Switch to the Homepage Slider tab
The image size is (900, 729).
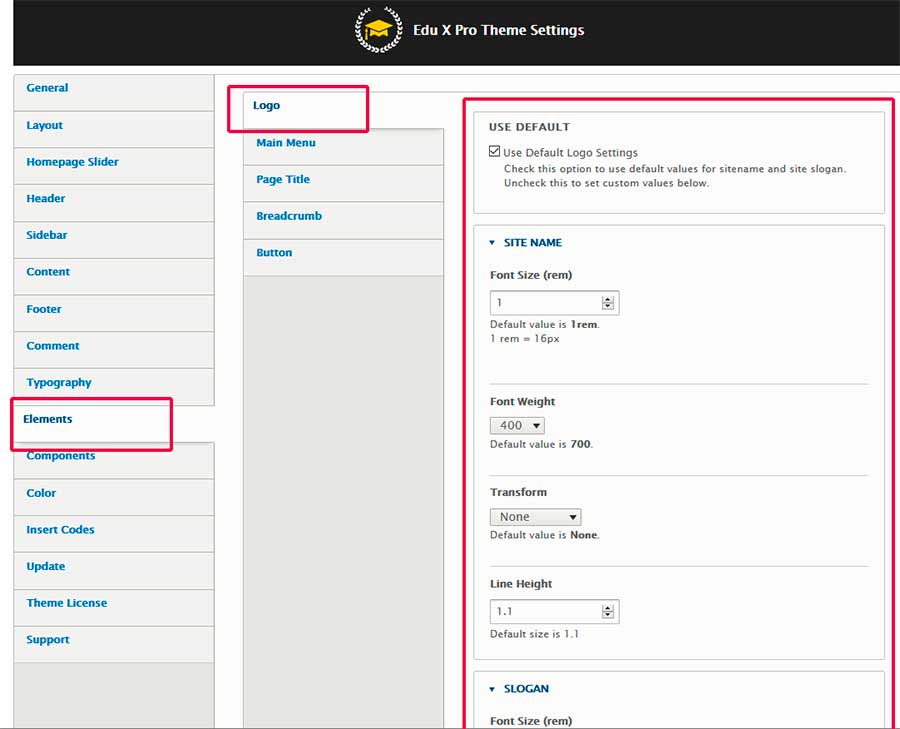[72, 162]
